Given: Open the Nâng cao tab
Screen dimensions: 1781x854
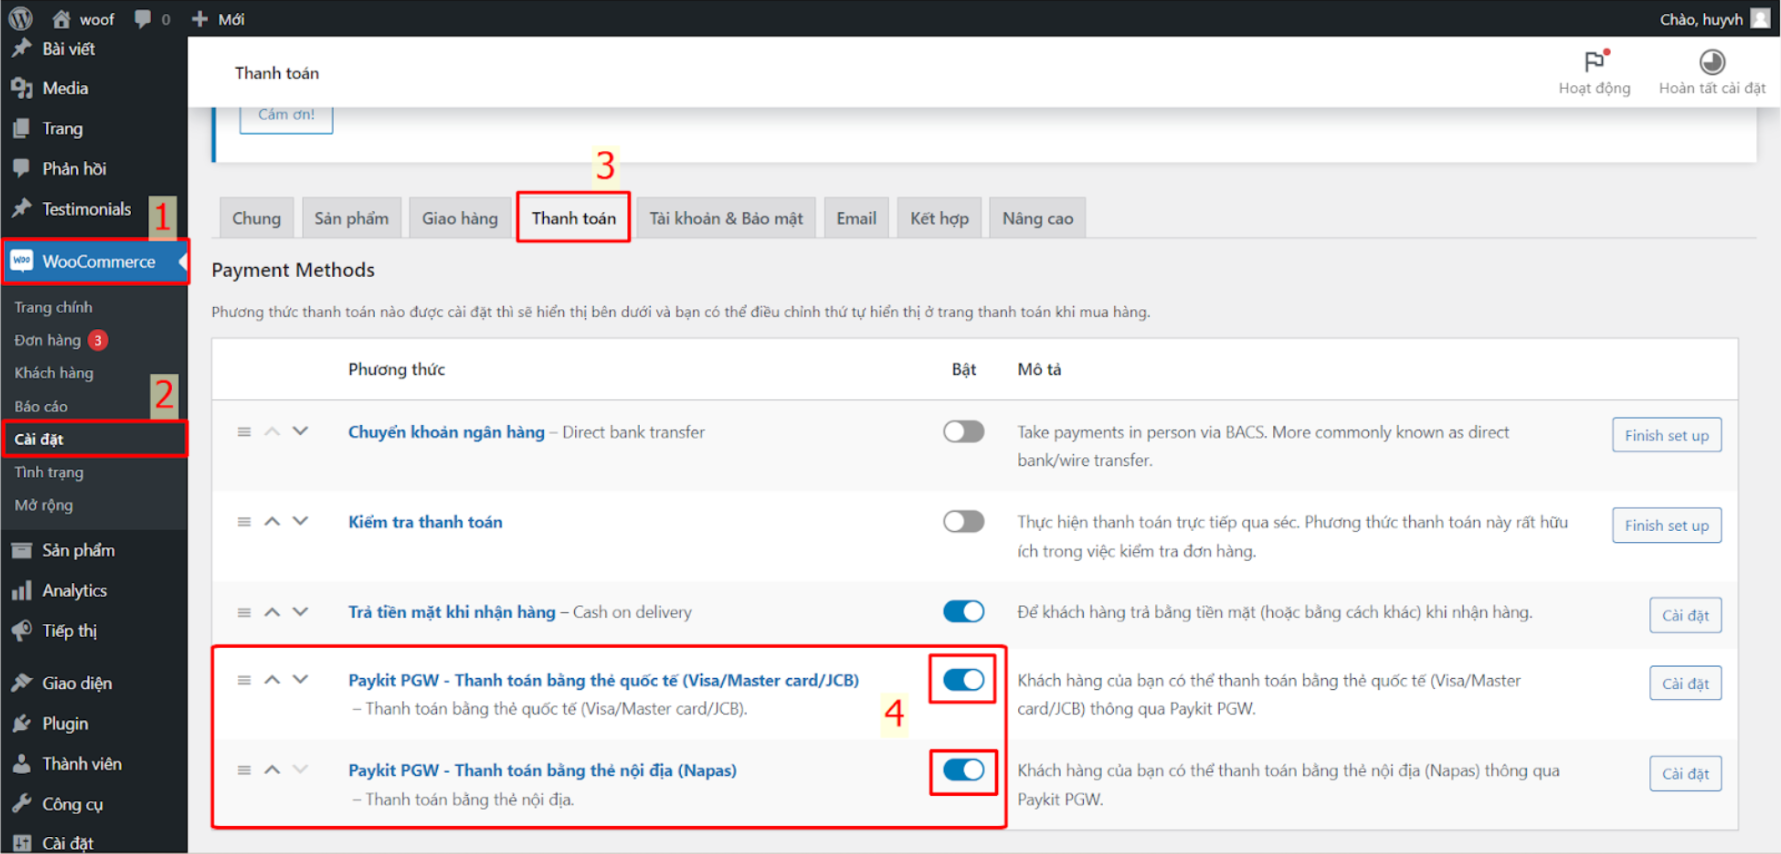Looking at the screenshot, I should coord(1037,218).
